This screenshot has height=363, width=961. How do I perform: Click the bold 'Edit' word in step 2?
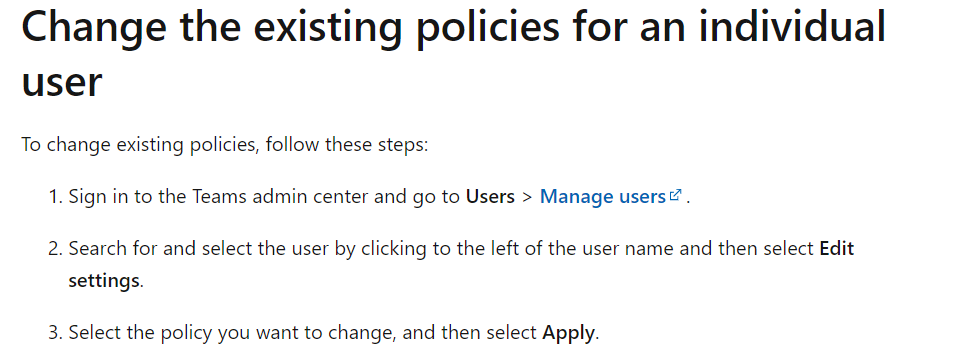(x=837, y=248)
